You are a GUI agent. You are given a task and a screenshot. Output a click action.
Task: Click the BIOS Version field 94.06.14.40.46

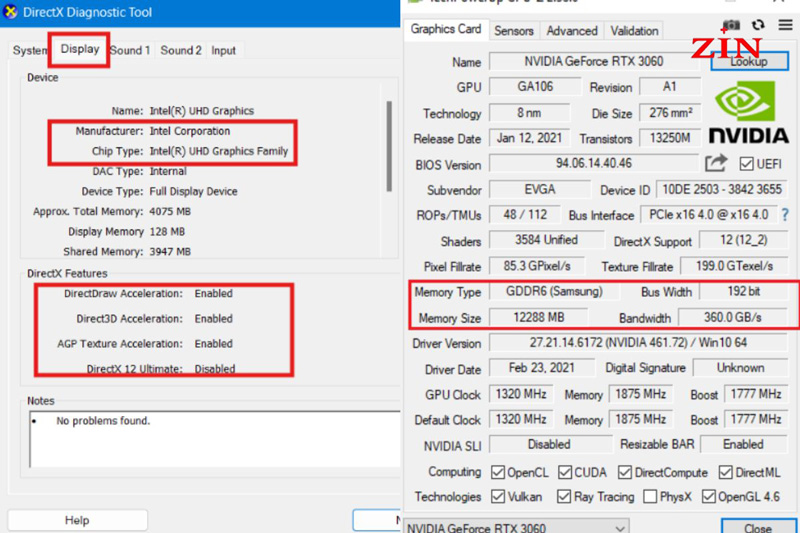[594, 163]
